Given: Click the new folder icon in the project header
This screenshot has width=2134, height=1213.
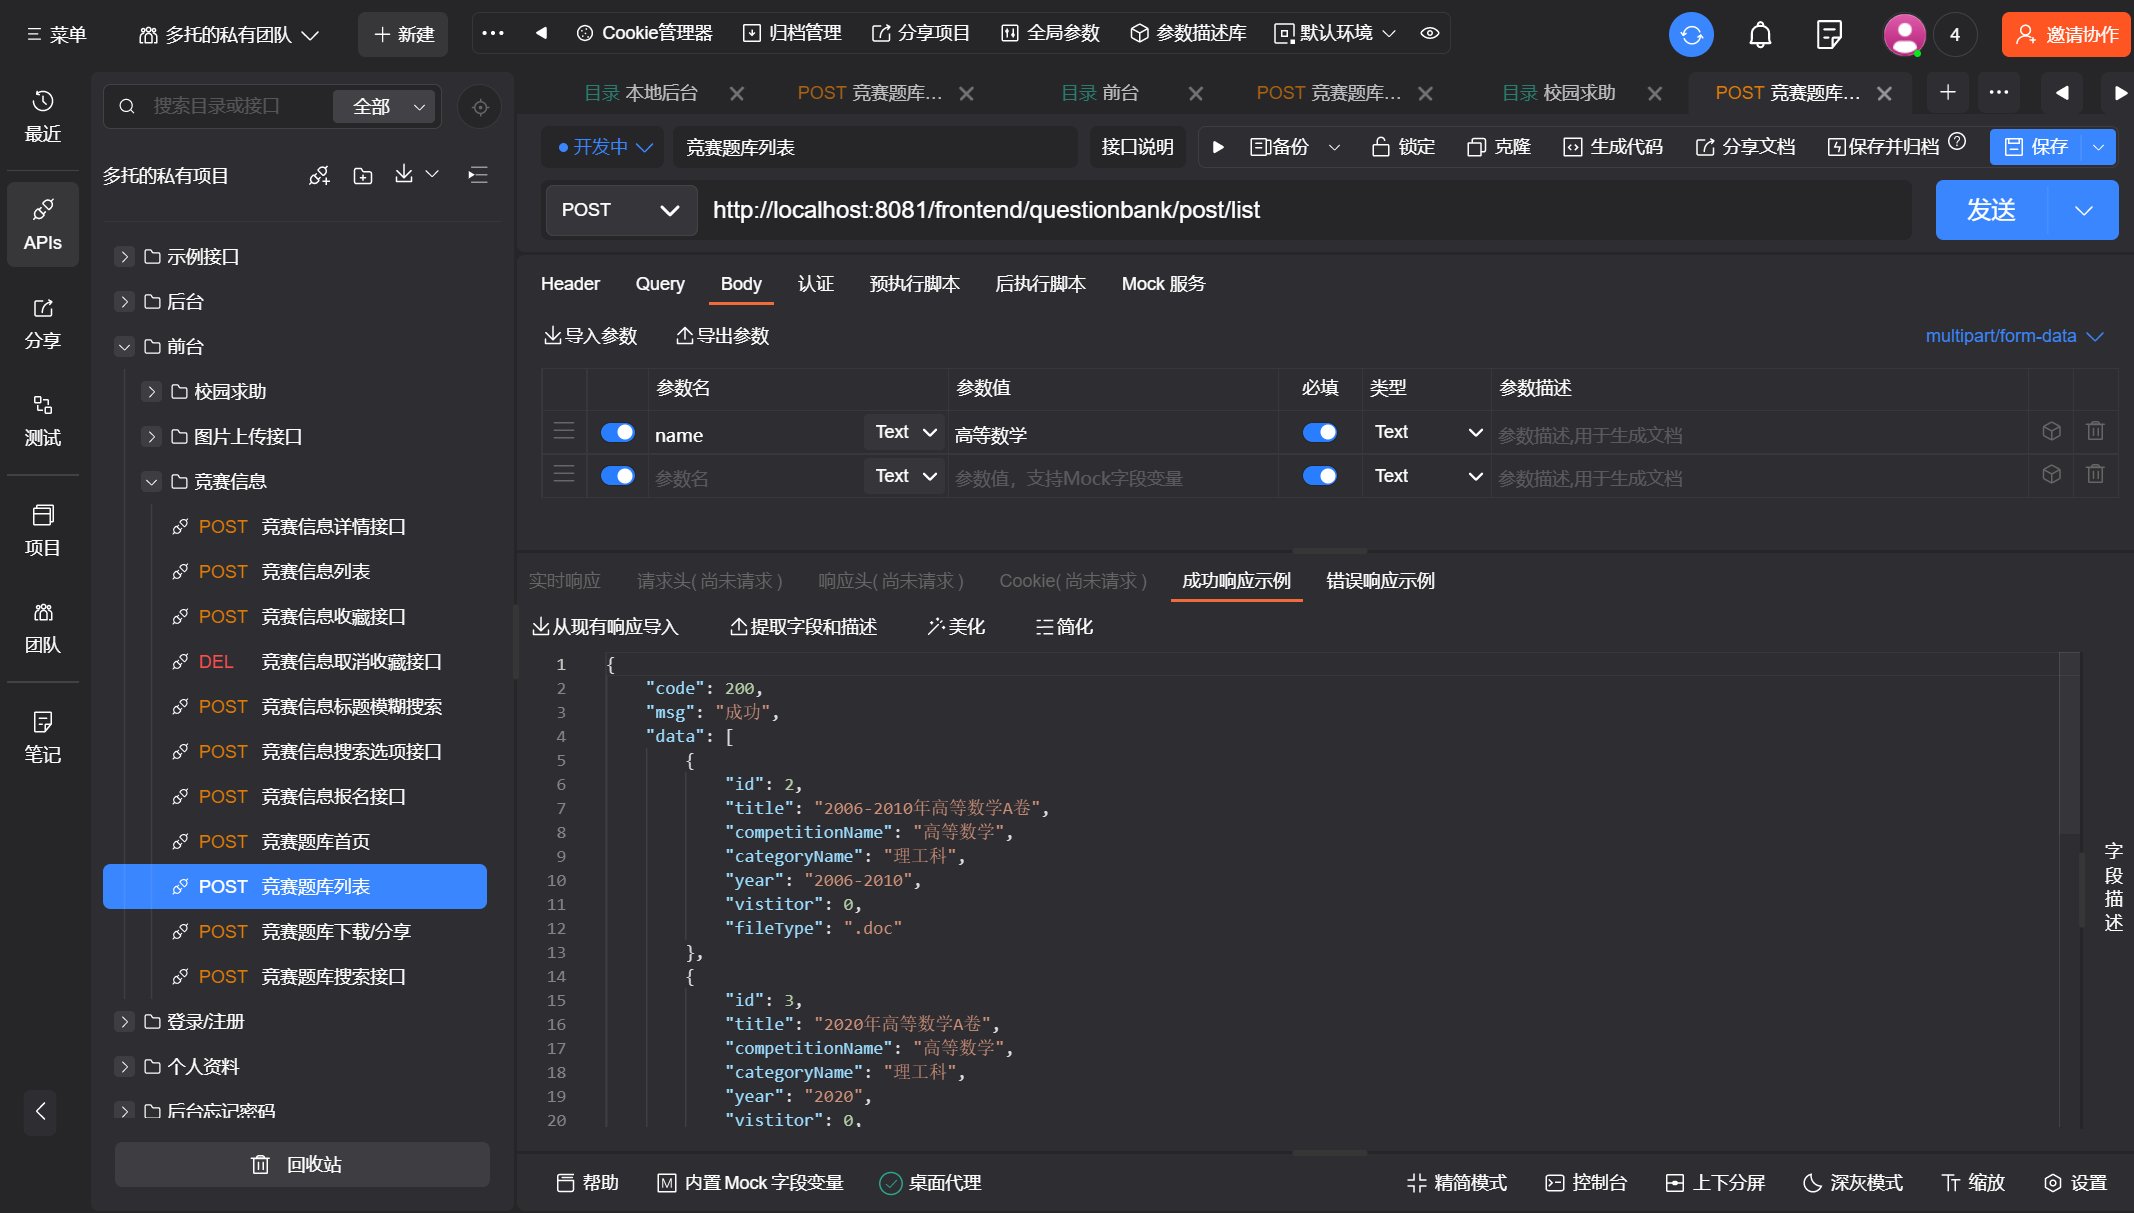Looking at the screenshot, I should pyautogui.click(x=363, y=176).
